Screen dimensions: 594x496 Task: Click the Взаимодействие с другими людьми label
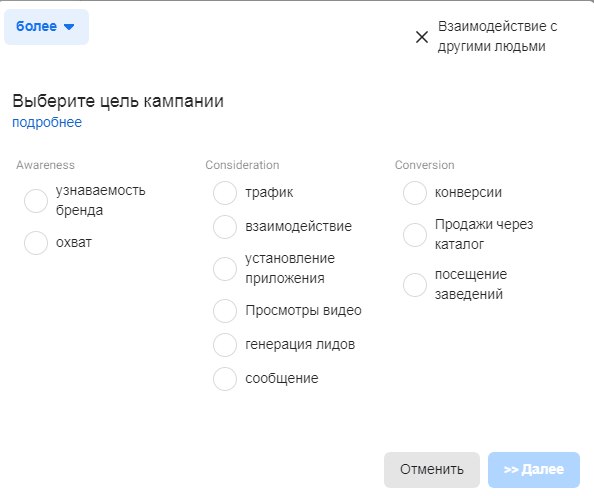coord(497,36)
